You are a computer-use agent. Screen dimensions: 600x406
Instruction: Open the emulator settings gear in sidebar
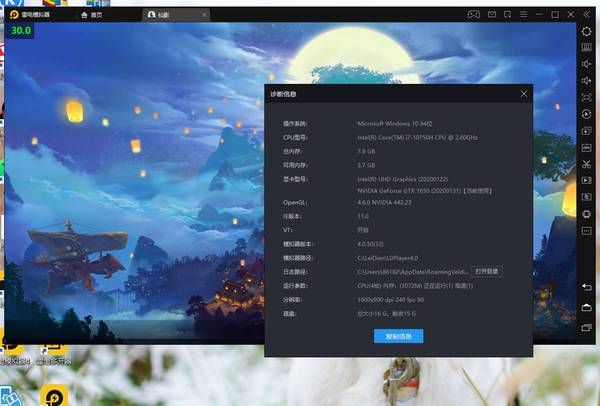(x=586, y=31)
